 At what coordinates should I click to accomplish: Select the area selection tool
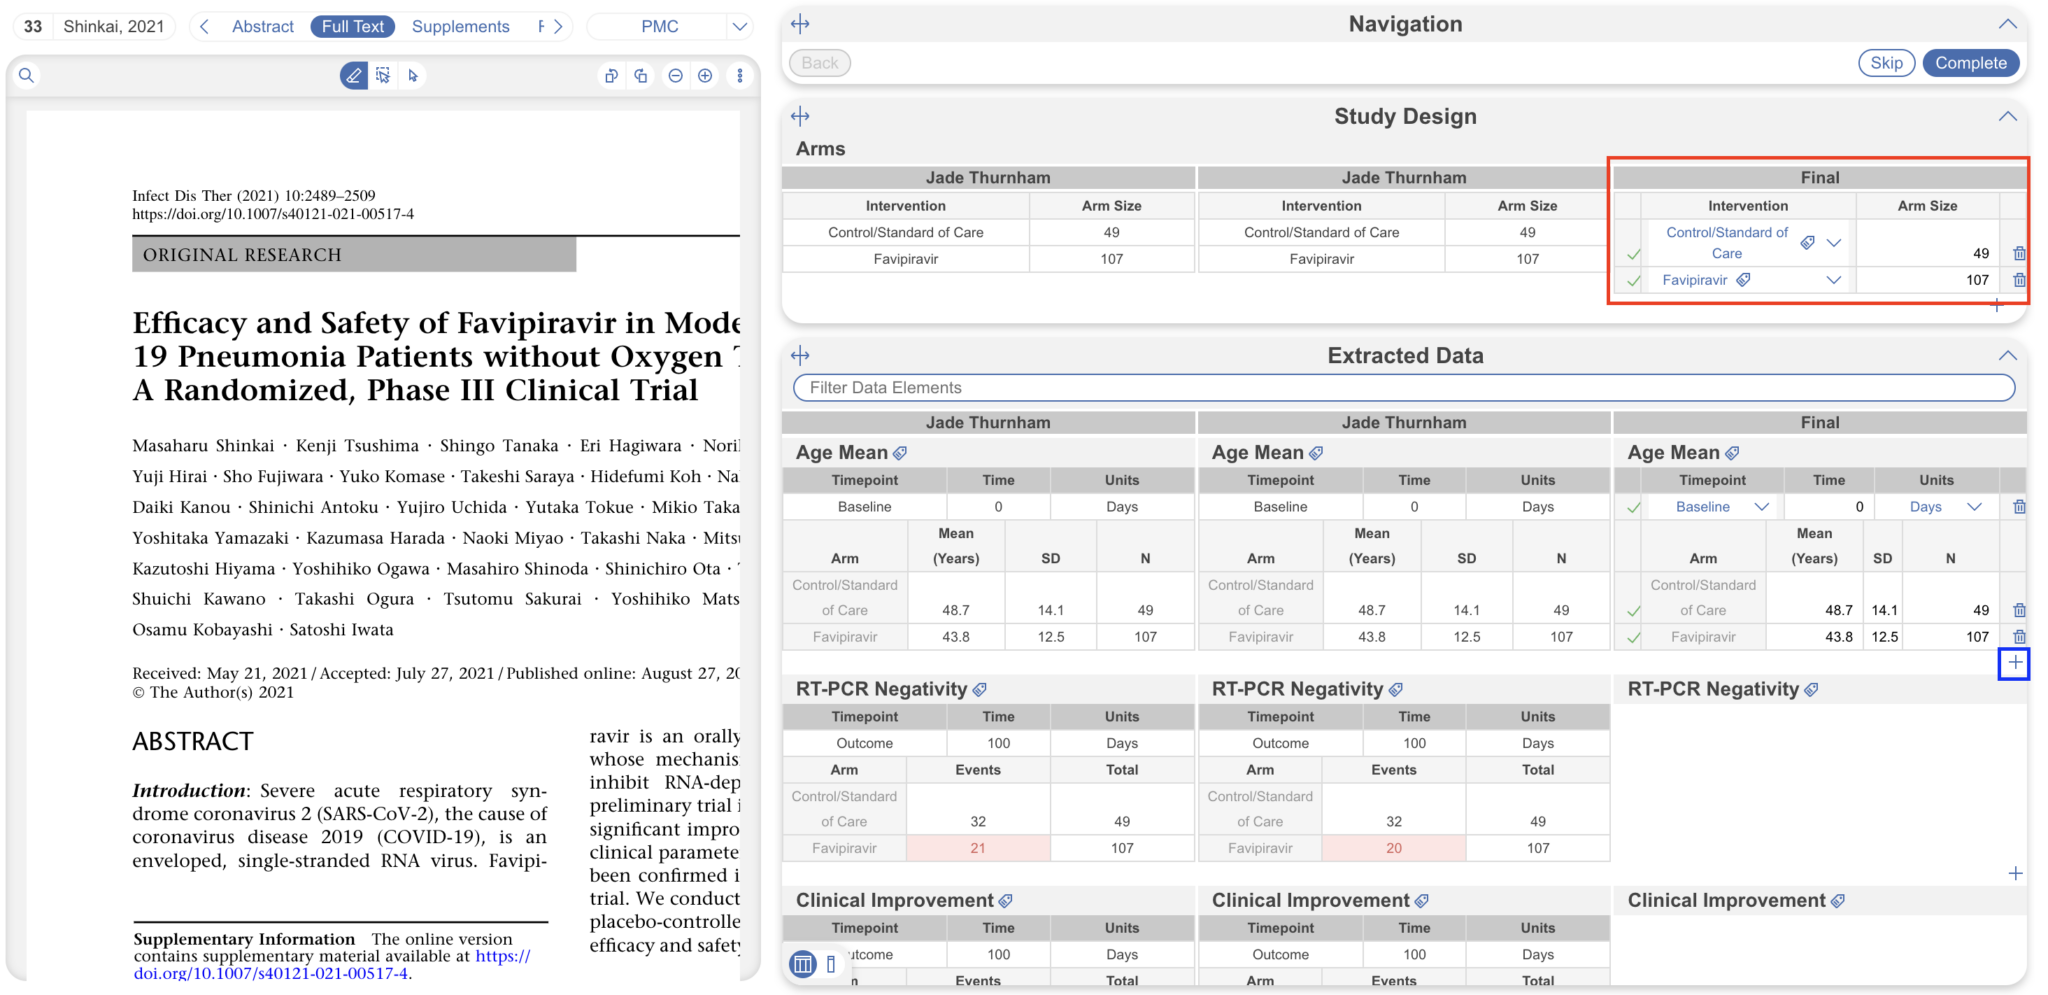pos(383,75)
